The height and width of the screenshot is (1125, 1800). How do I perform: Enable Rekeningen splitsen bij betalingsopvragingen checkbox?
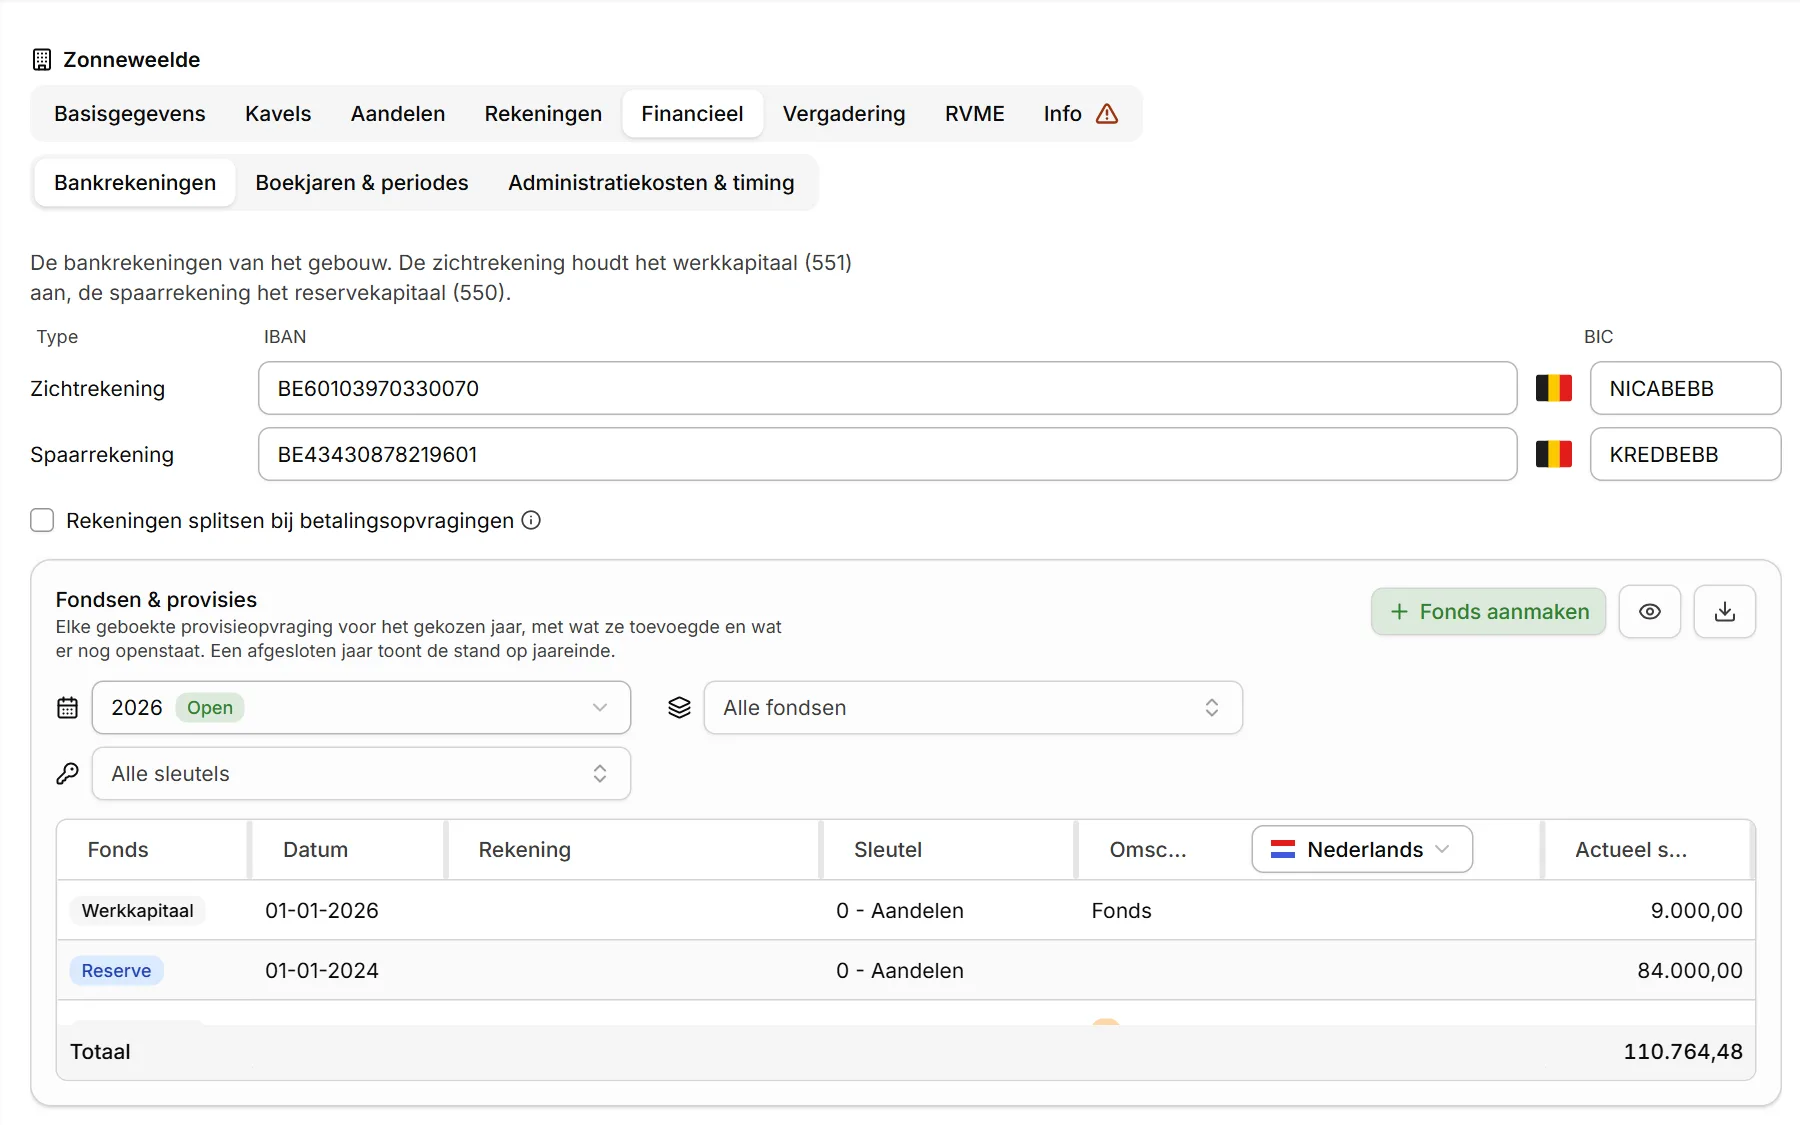pyautogui.click(x=42, y=520)
